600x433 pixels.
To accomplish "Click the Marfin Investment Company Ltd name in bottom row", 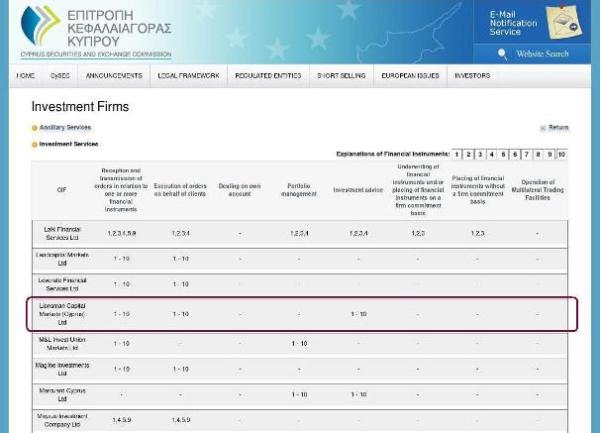I will click(x=62, y=420).
